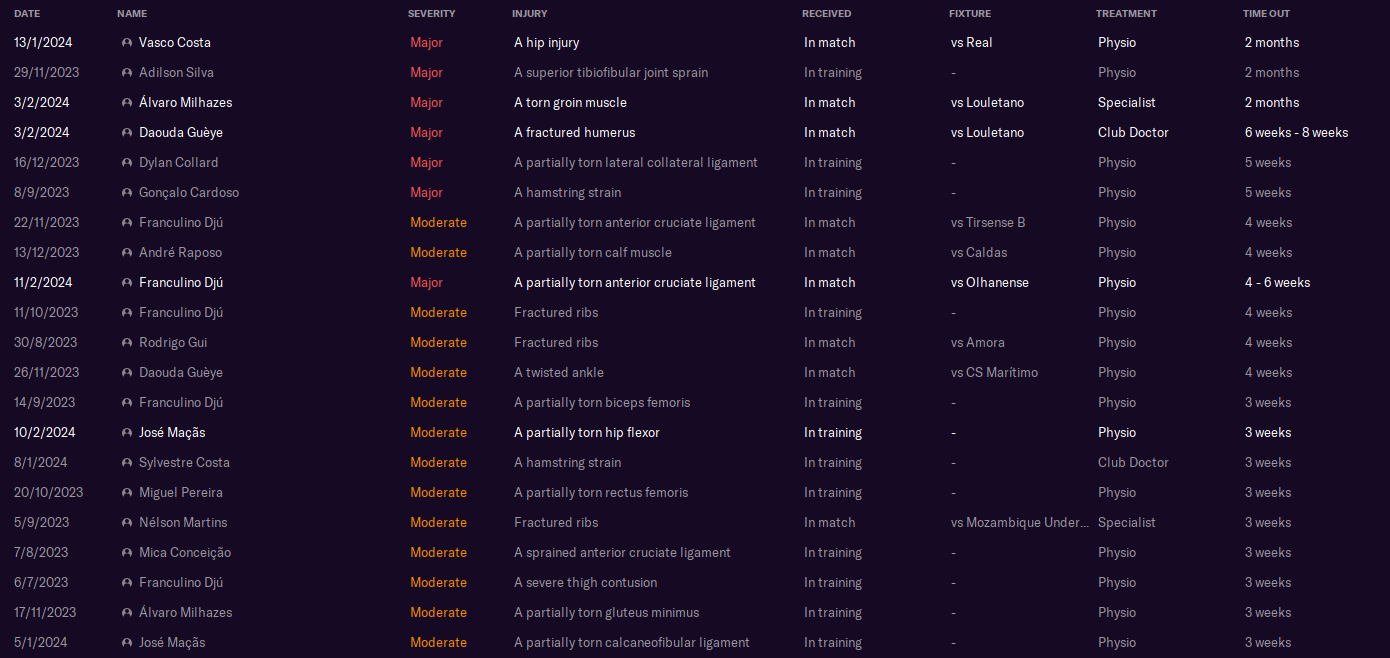Sort the table by the Date column

[27, 14]
